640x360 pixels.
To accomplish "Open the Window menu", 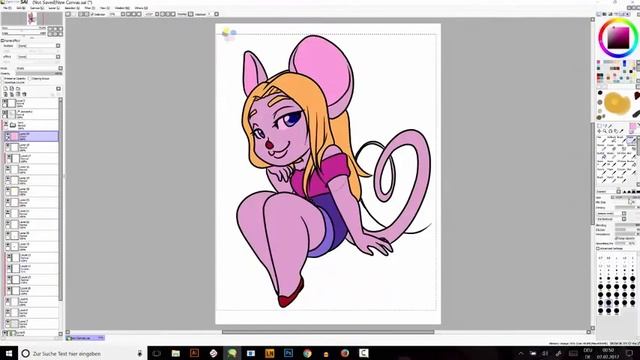I will (122, 8).
